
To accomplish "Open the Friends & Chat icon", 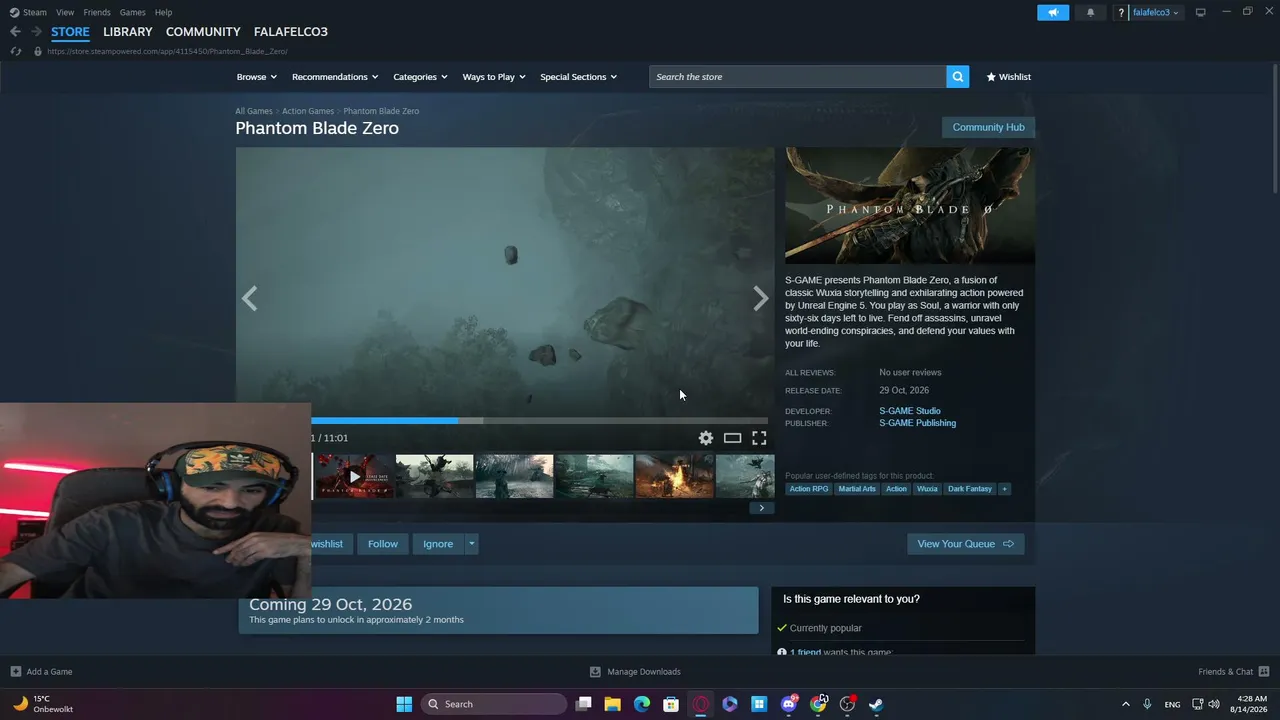I will click(x=1263, y=672).
